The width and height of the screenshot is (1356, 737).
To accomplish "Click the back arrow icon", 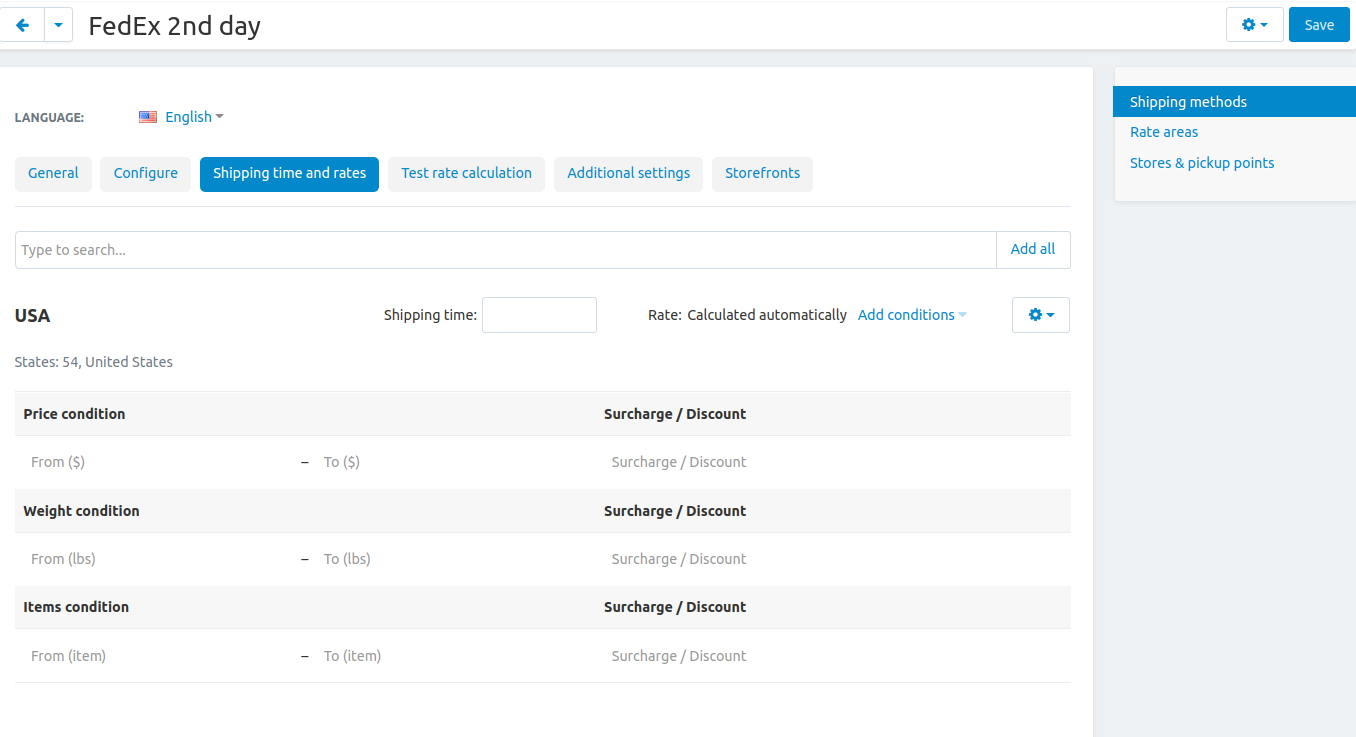I will click(22, 25).
